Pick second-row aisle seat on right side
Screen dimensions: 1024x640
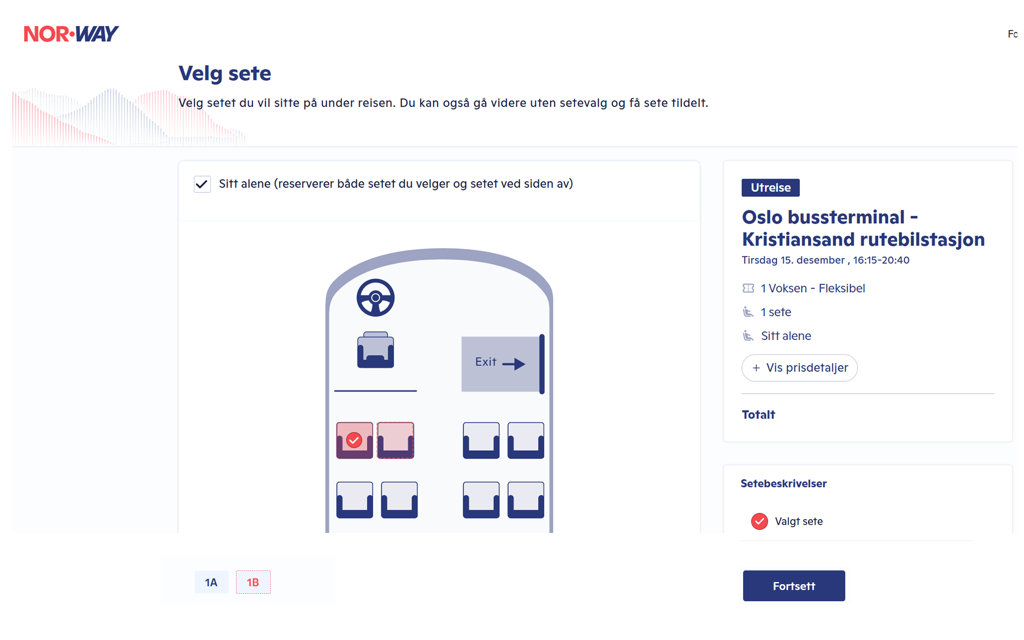481,500
